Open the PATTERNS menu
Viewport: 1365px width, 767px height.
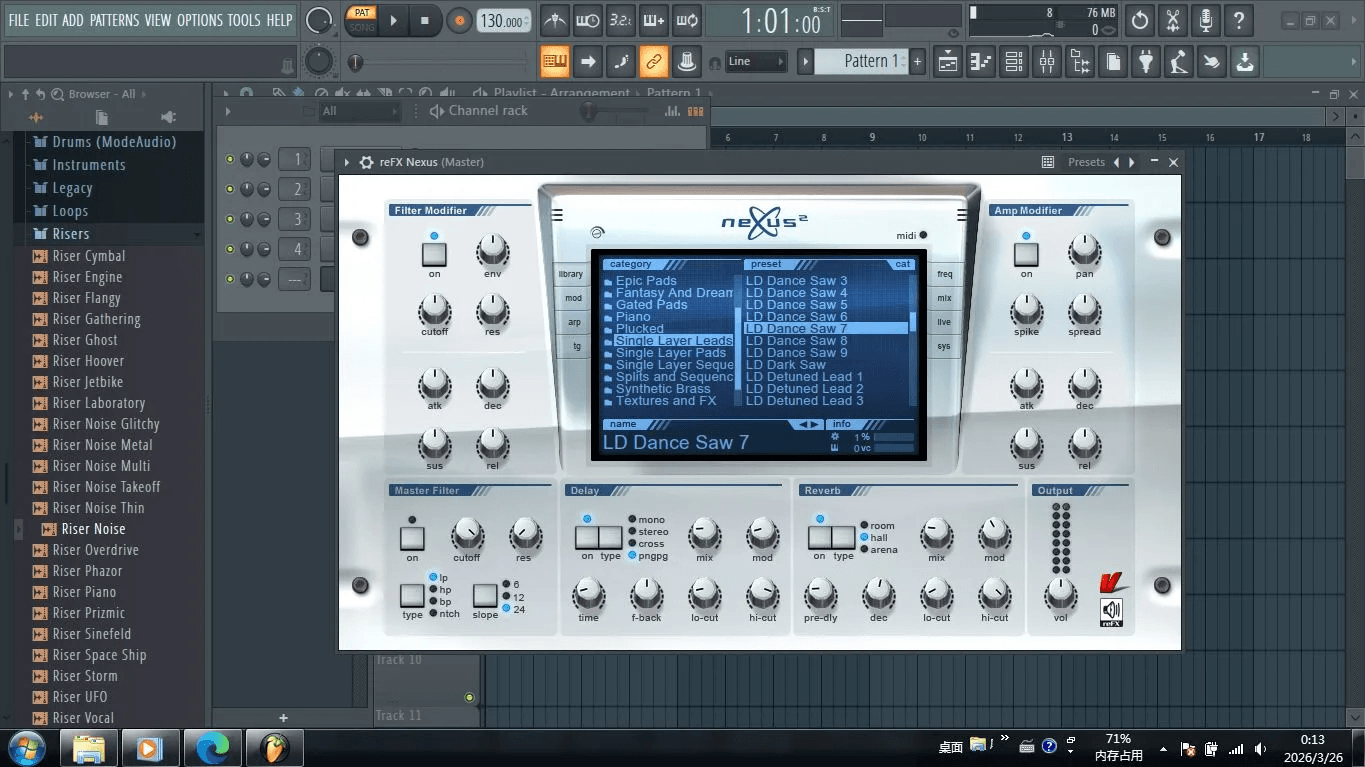pyautogui.click(x=113, y=20)
